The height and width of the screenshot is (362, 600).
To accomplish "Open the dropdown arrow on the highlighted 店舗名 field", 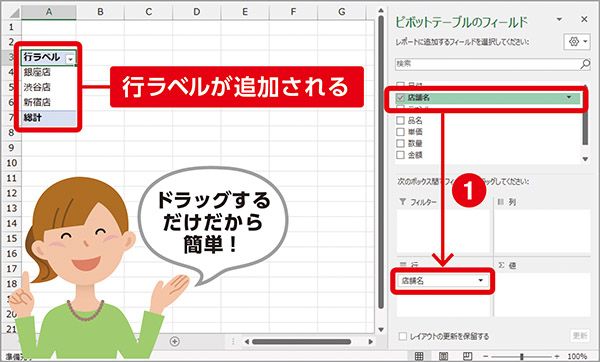I will point(569,98).
